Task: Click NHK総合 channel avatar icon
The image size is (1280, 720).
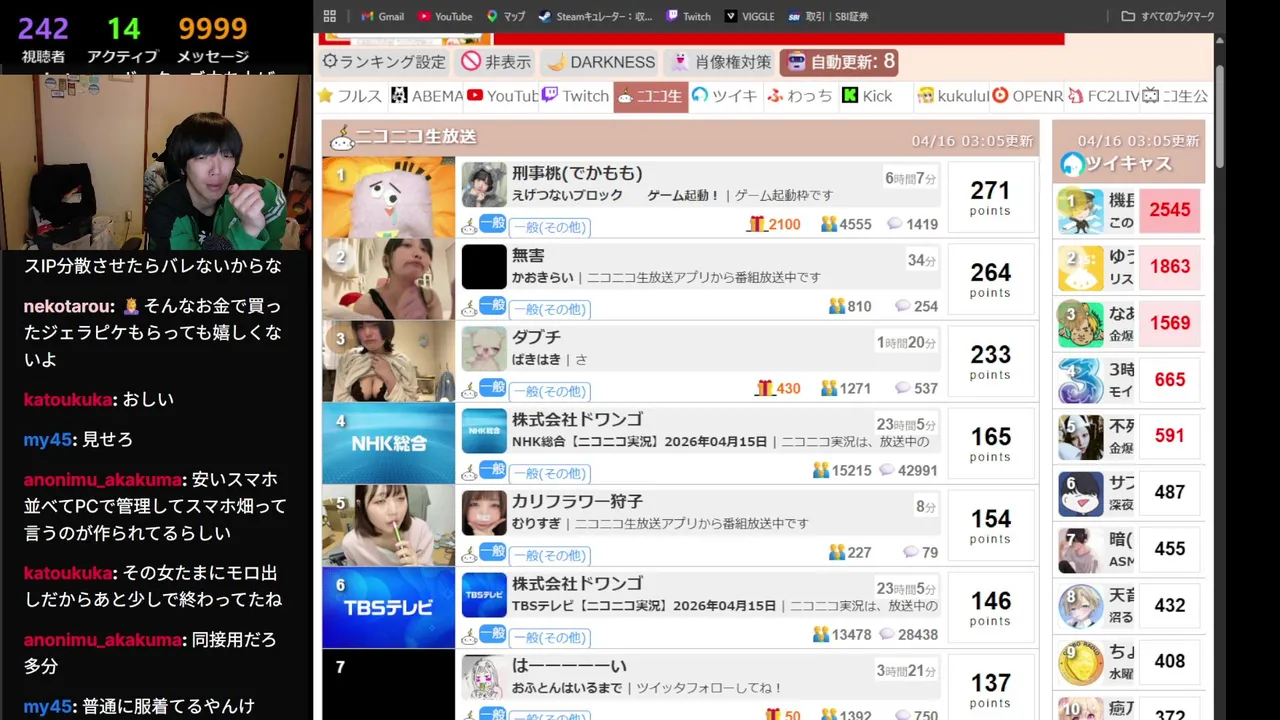Action: 484,431
